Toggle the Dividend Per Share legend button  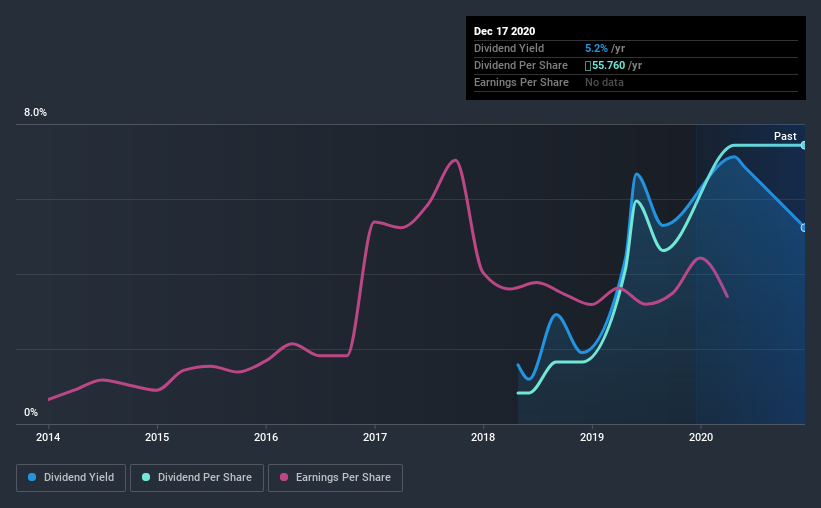pos(197,478)
